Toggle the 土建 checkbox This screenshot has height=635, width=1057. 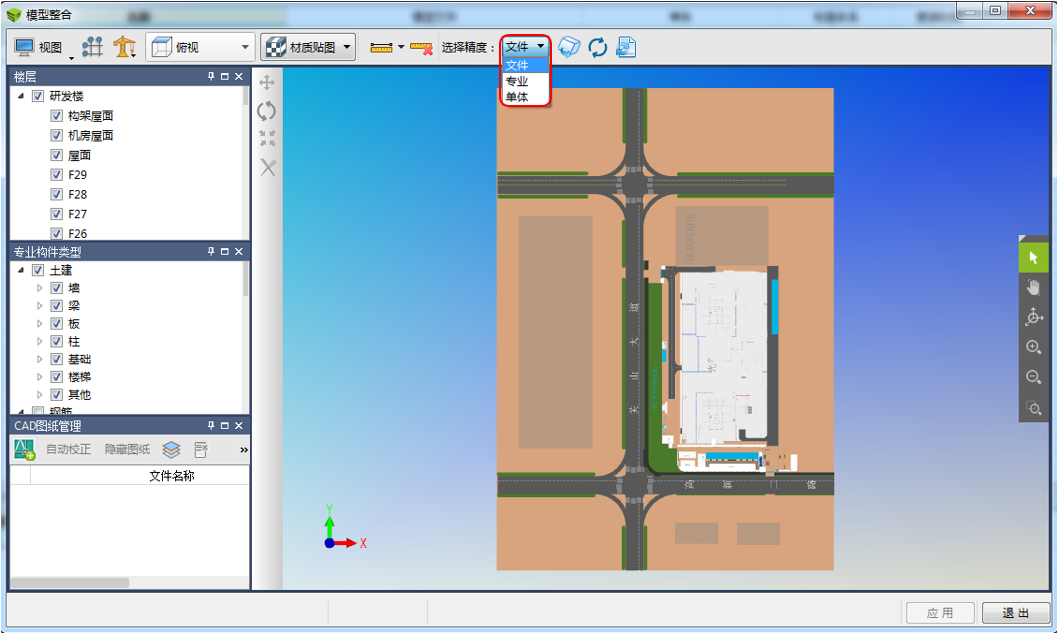click(x=38, y=270)
